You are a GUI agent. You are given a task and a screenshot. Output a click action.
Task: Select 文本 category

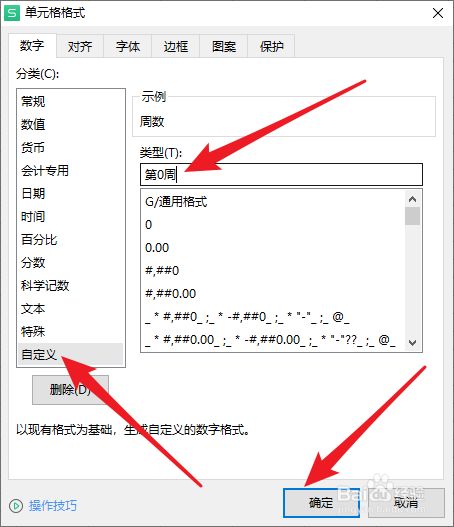point(71,309)
